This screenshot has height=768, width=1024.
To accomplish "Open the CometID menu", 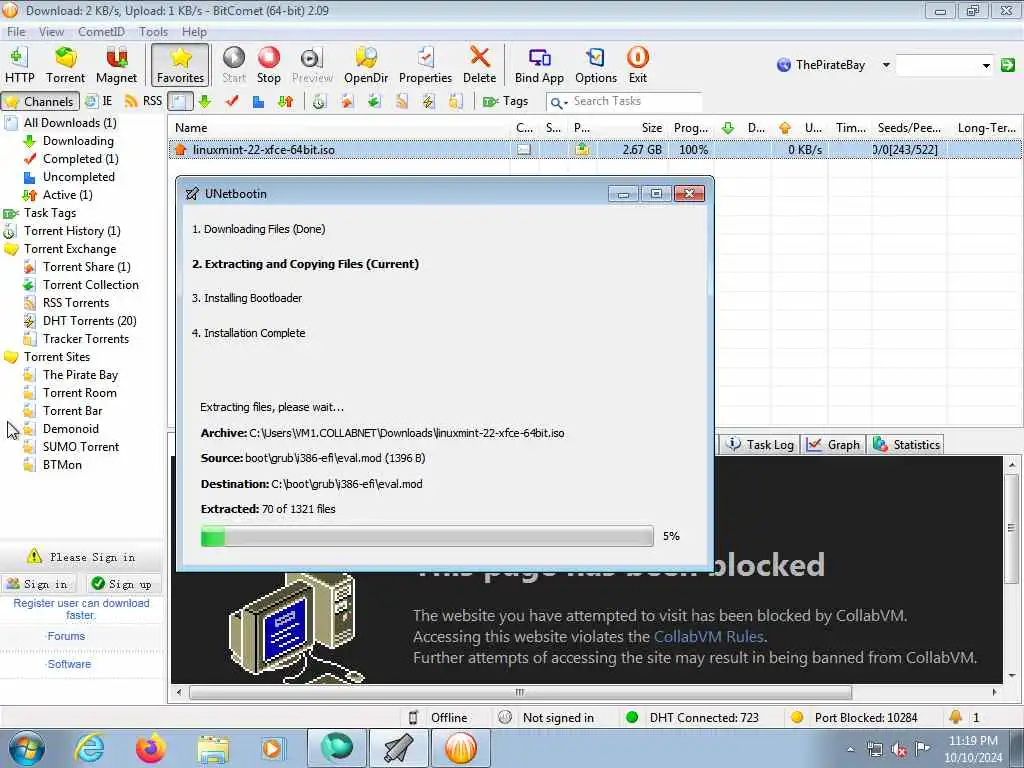I will (101, 31).
